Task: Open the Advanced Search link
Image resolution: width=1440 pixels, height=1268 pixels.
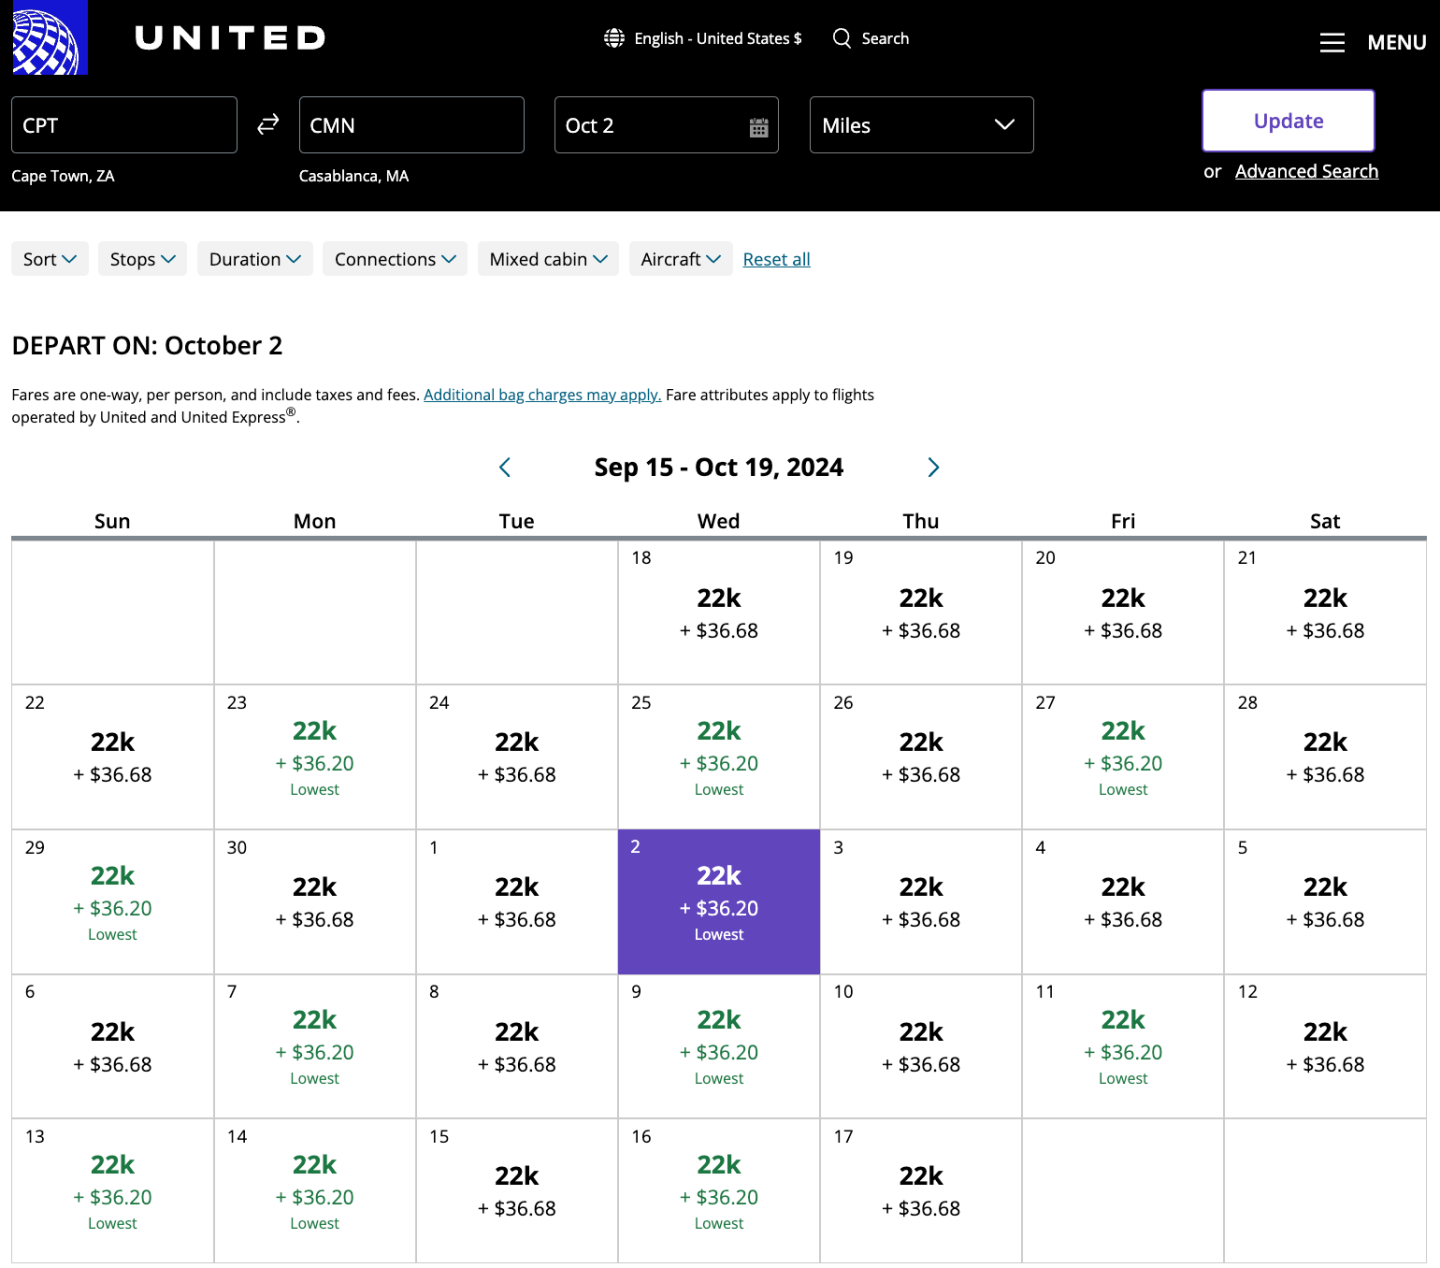Action: 1306,171
